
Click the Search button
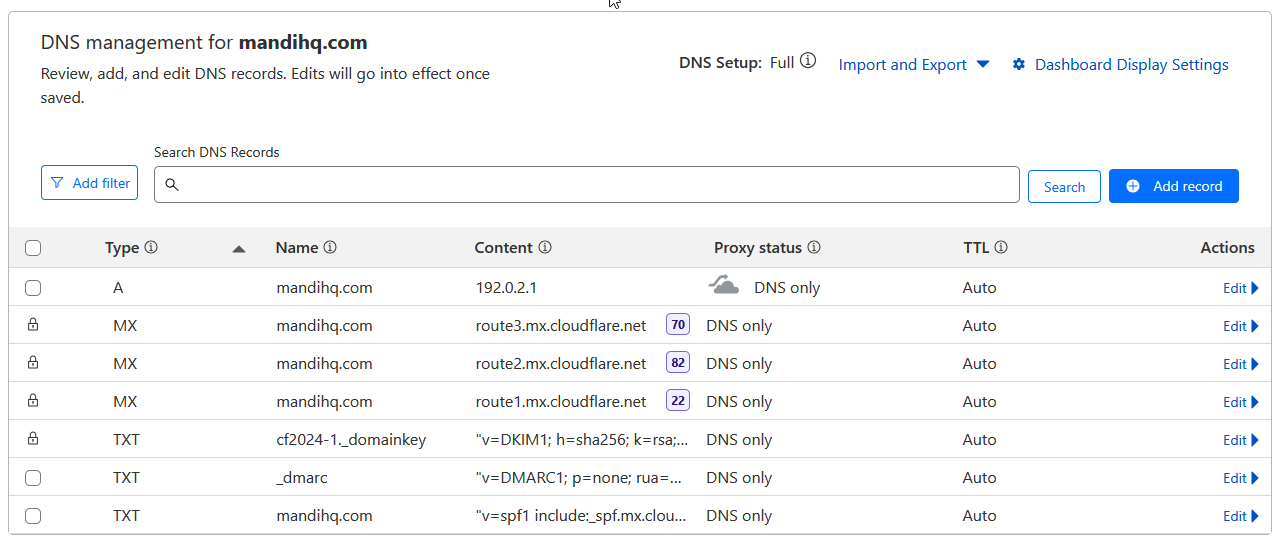1064,187
